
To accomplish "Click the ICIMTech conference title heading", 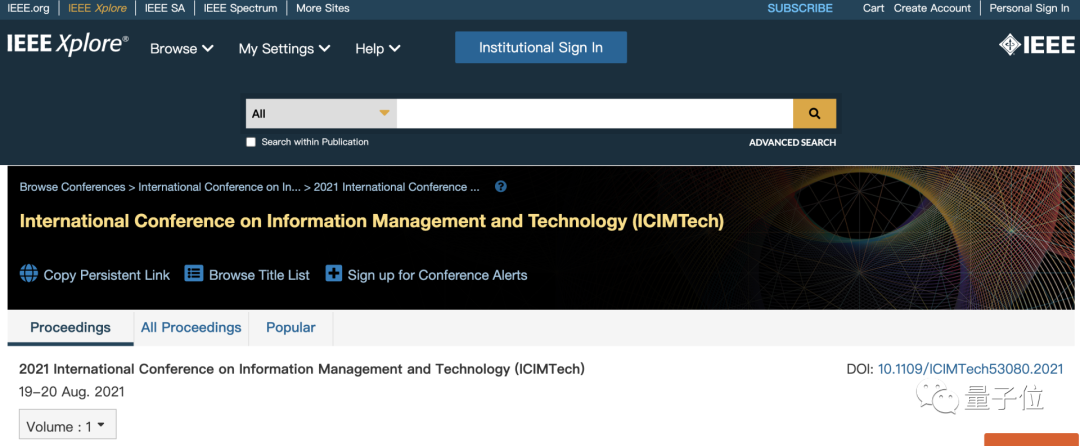I will [372, 222].
